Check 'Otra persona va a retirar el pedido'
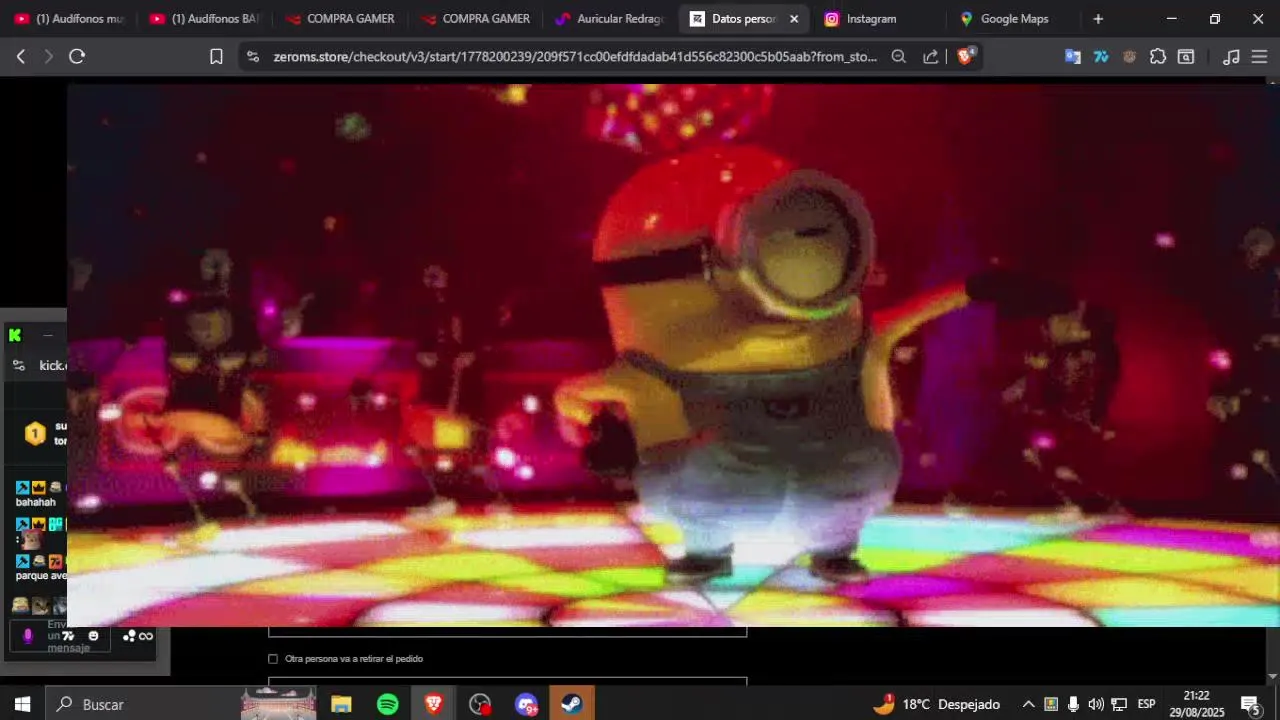 click(273, 659)
